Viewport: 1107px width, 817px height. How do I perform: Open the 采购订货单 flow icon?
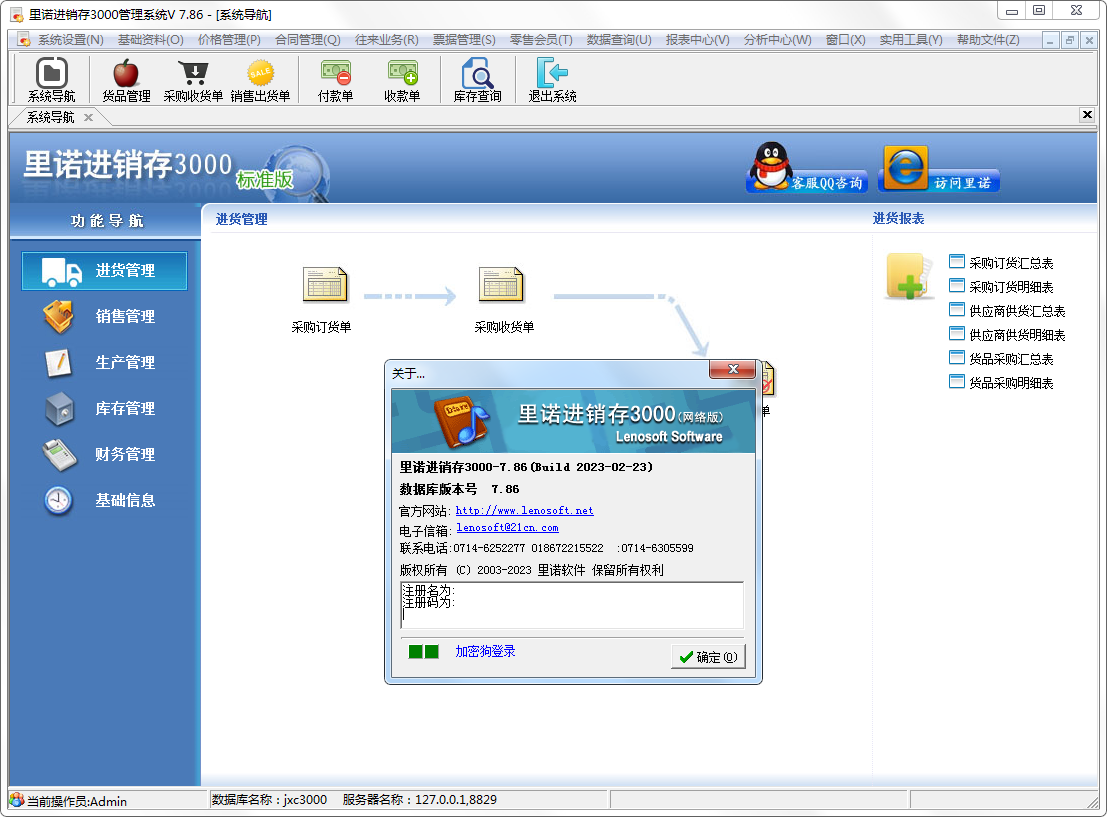(x=325, y=285)
